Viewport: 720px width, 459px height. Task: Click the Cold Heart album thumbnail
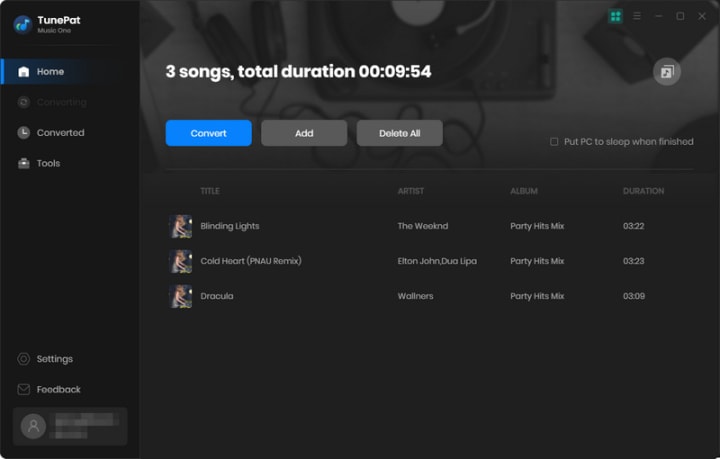(180, 261)
